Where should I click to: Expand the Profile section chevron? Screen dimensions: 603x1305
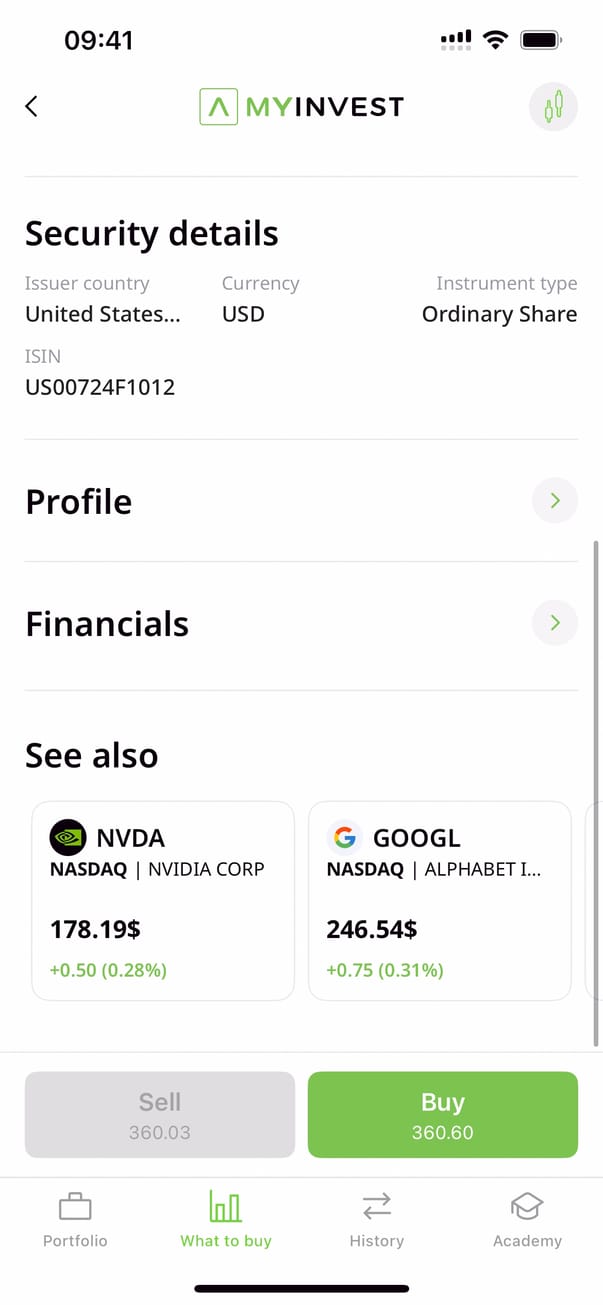click(555, 500)
